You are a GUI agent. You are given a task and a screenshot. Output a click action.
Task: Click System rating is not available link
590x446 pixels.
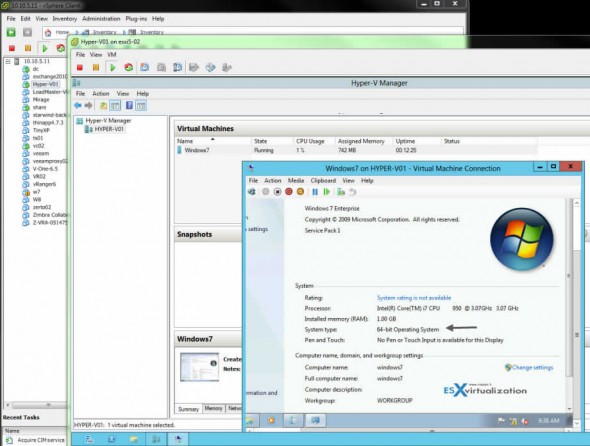point(414,298)
